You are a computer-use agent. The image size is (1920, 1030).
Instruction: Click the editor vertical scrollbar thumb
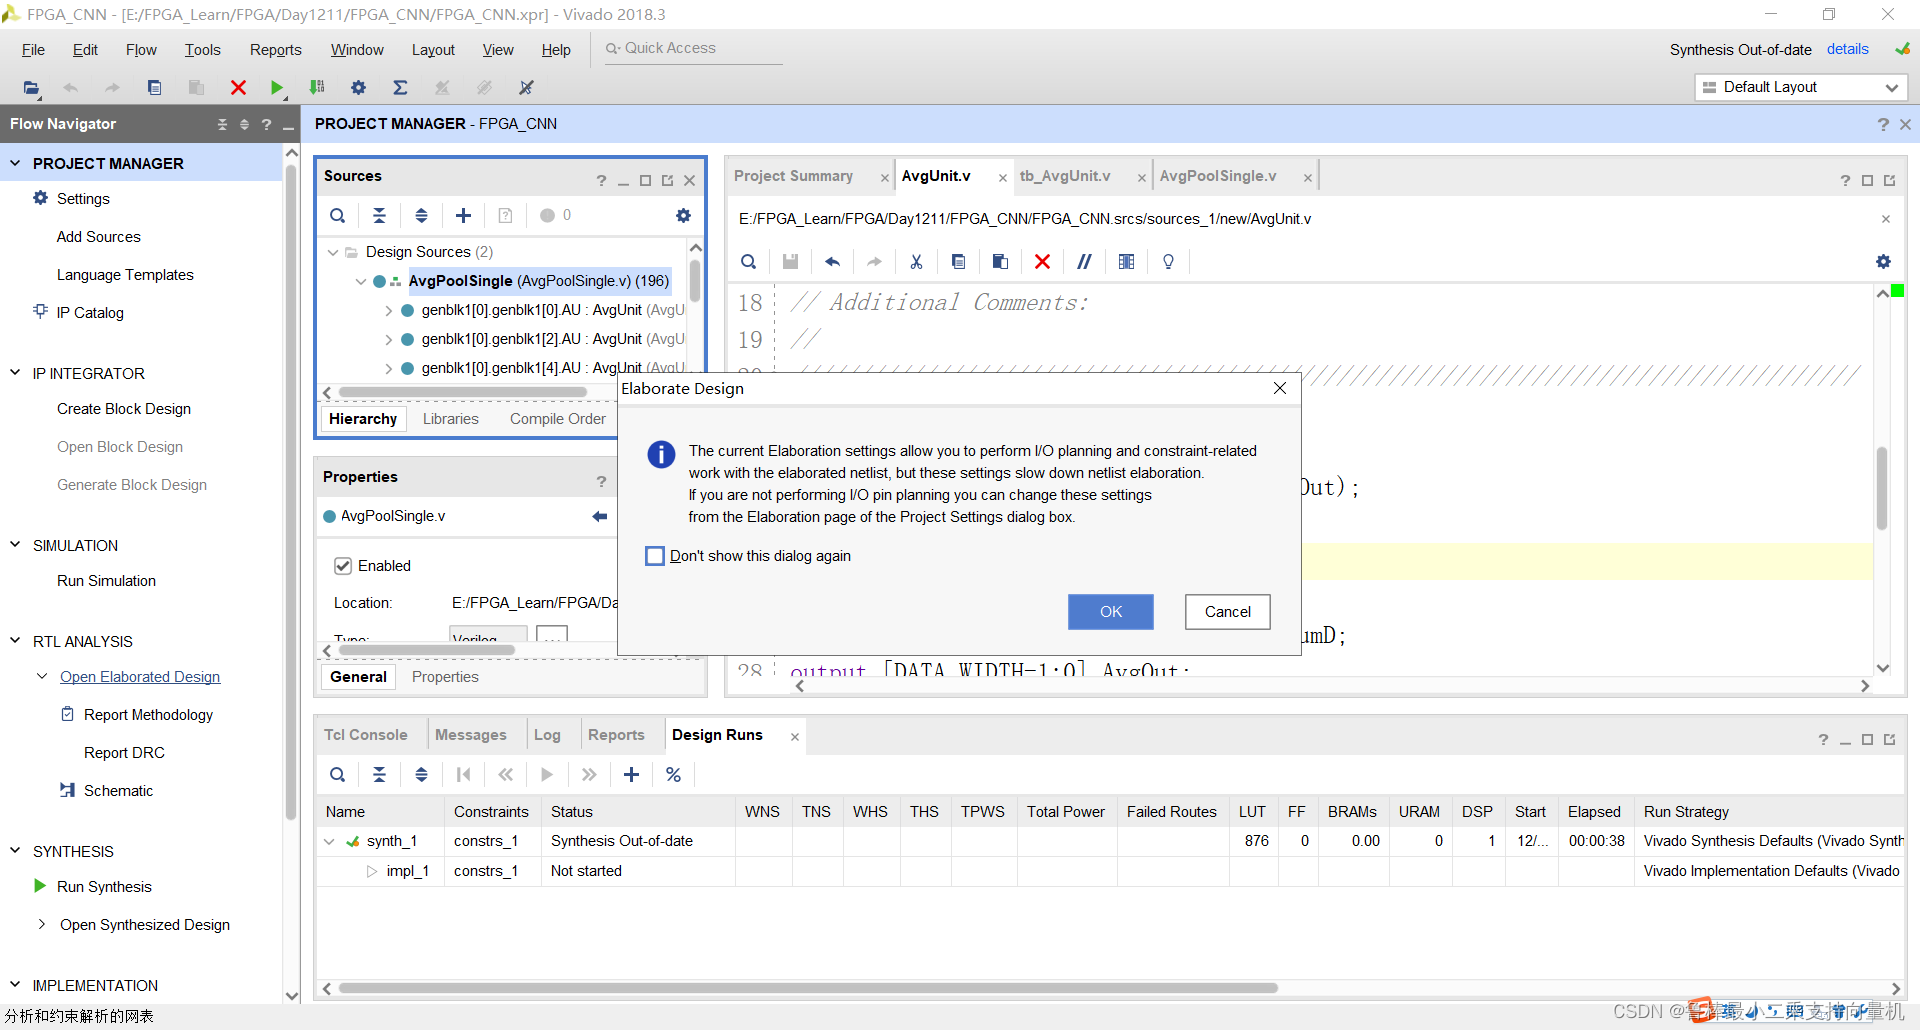[x=1882, y=489]
